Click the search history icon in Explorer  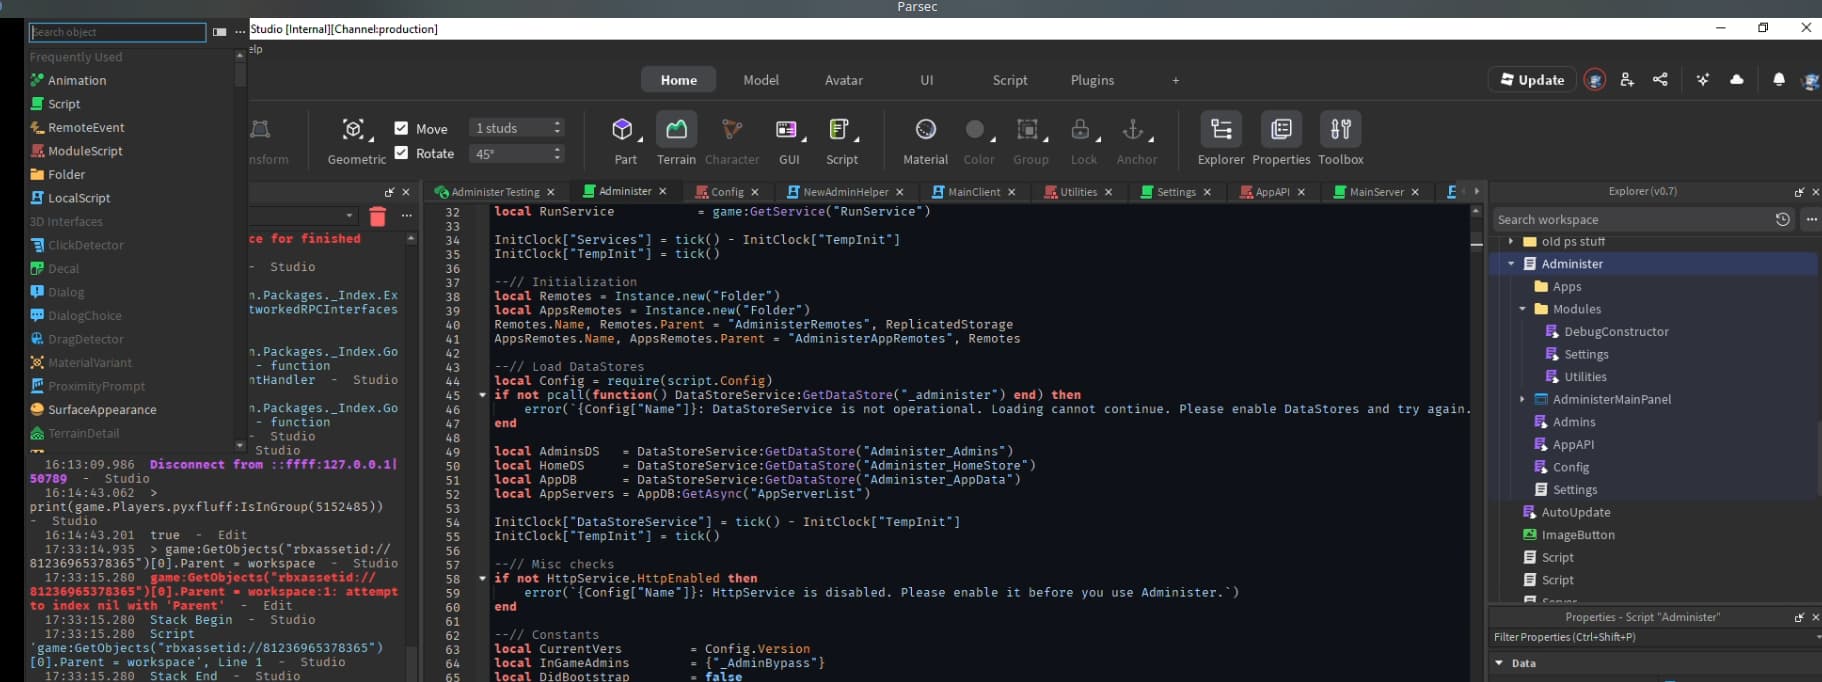tap(1782, 219)
